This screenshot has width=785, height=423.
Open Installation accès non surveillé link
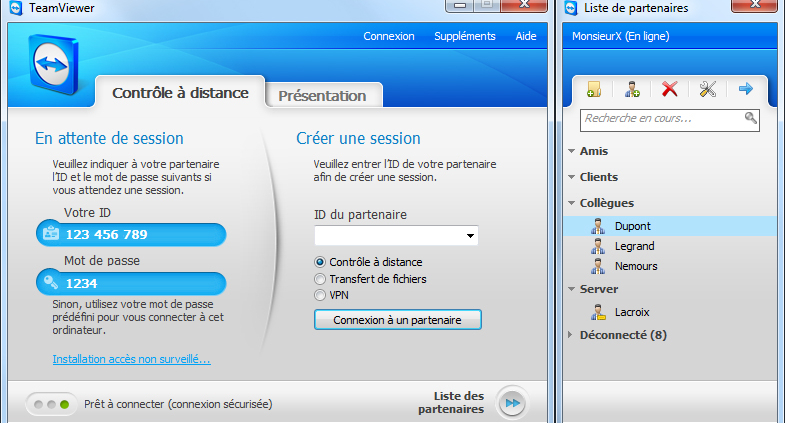(x=132, y=359)
